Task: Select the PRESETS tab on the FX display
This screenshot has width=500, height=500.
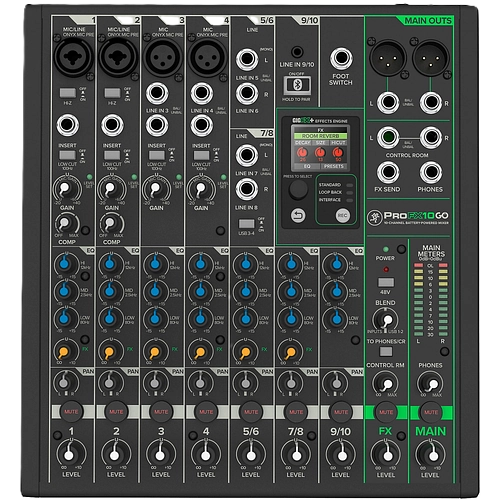Action: click(333, 166)
